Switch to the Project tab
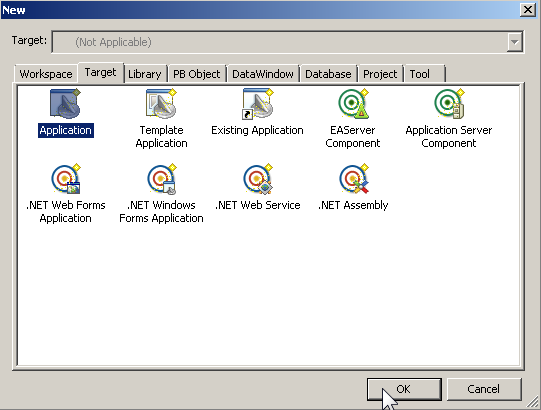 (380, 74)
